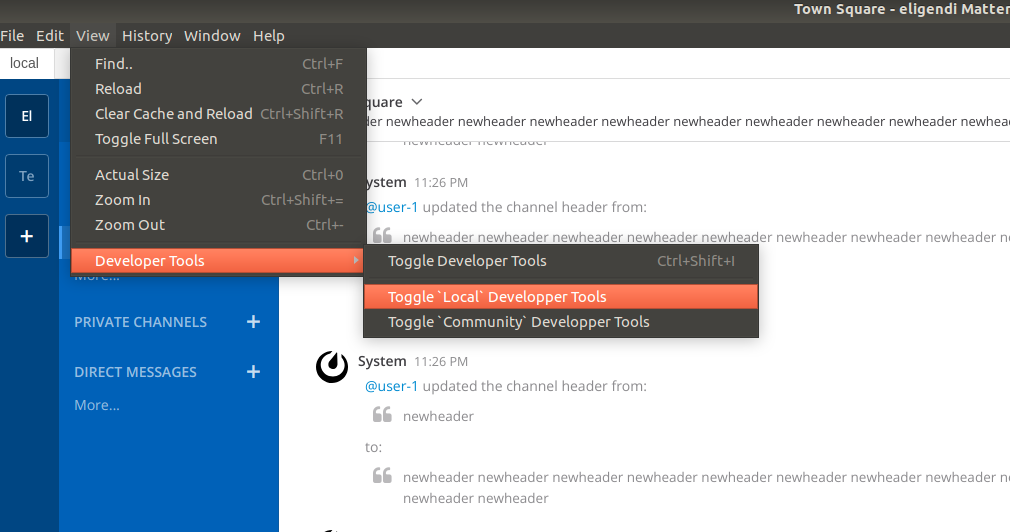This screenshot has width=1010, height=532.
Task: Select Zoom Out menu entry
Action: (x=219, y=225)
